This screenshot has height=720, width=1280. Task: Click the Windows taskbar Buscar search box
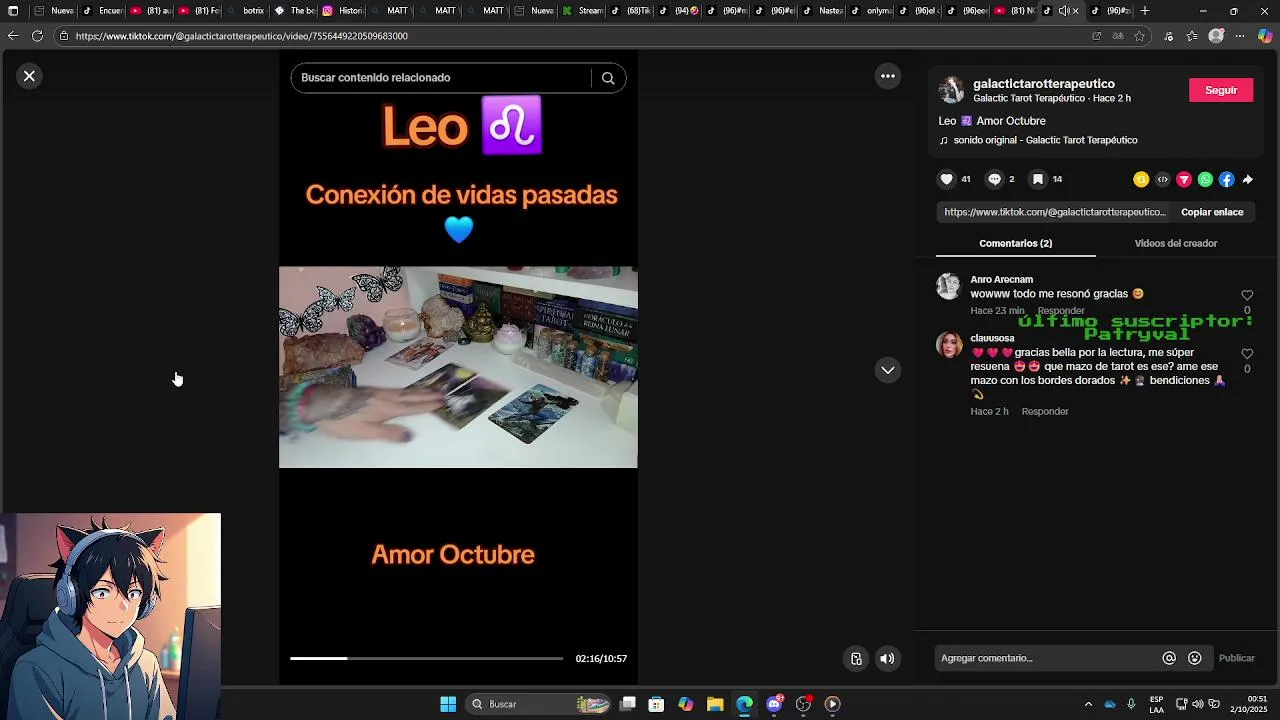click(x=539, y=704)
